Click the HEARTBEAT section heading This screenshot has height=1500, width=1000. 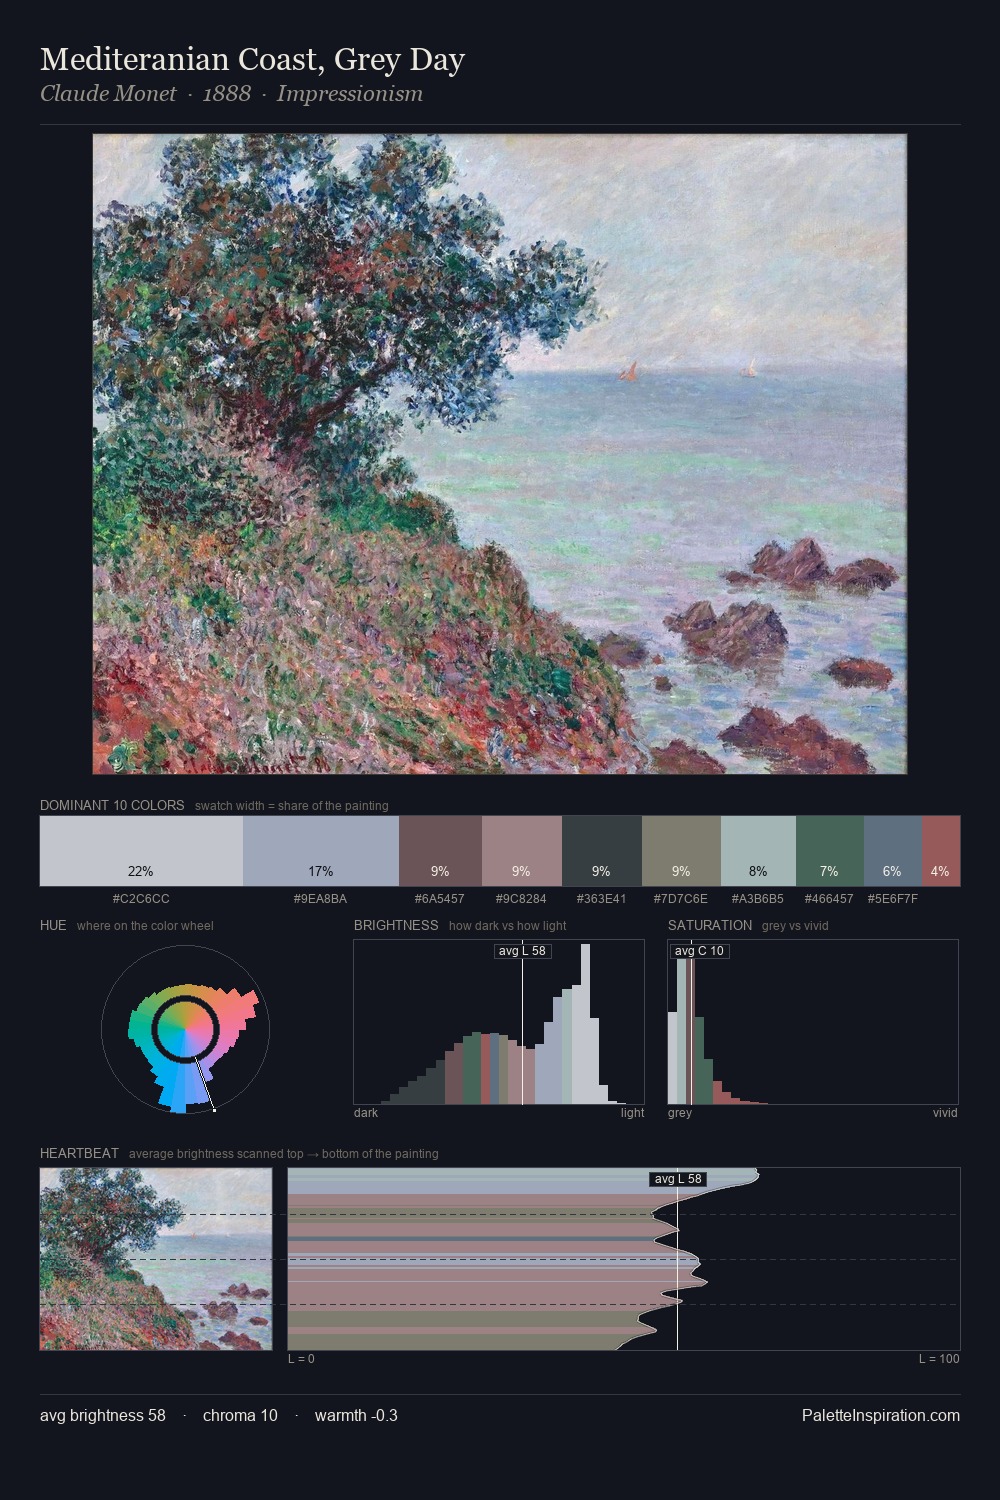pos(79,1153)
